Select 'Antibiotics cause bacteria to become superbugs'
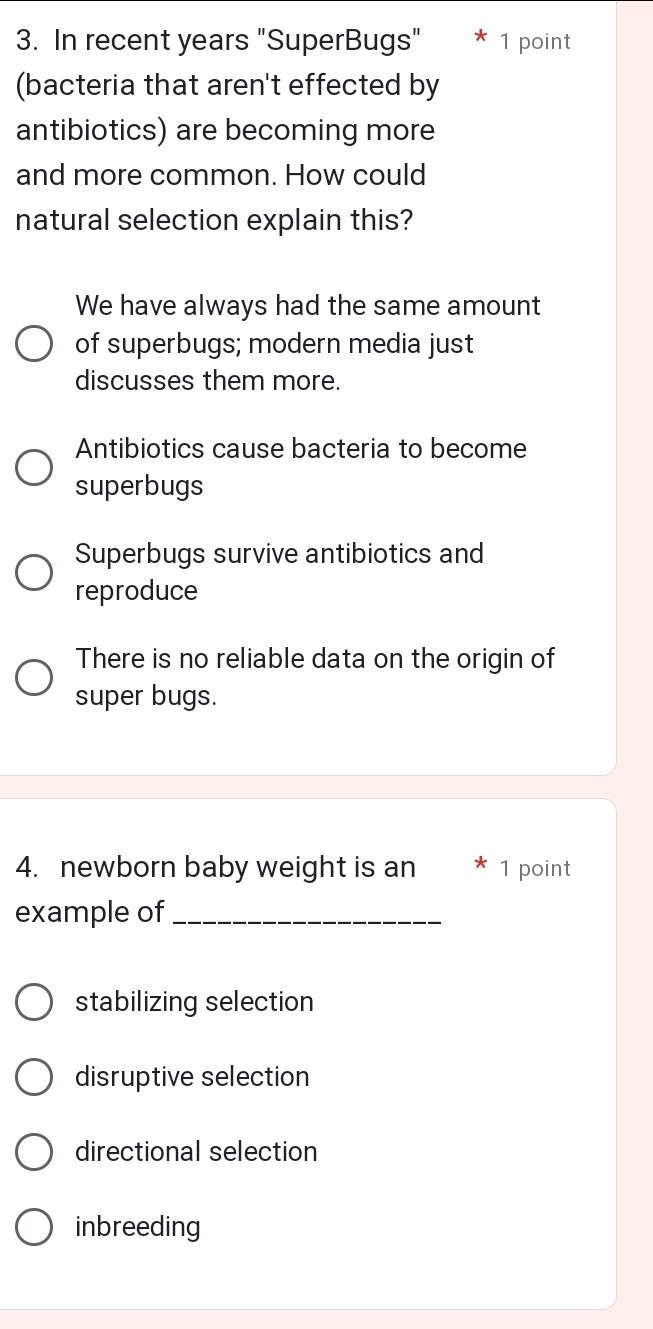Viewport: 653px width, 1329px height. pyautogui.click(x=33, y=466)
